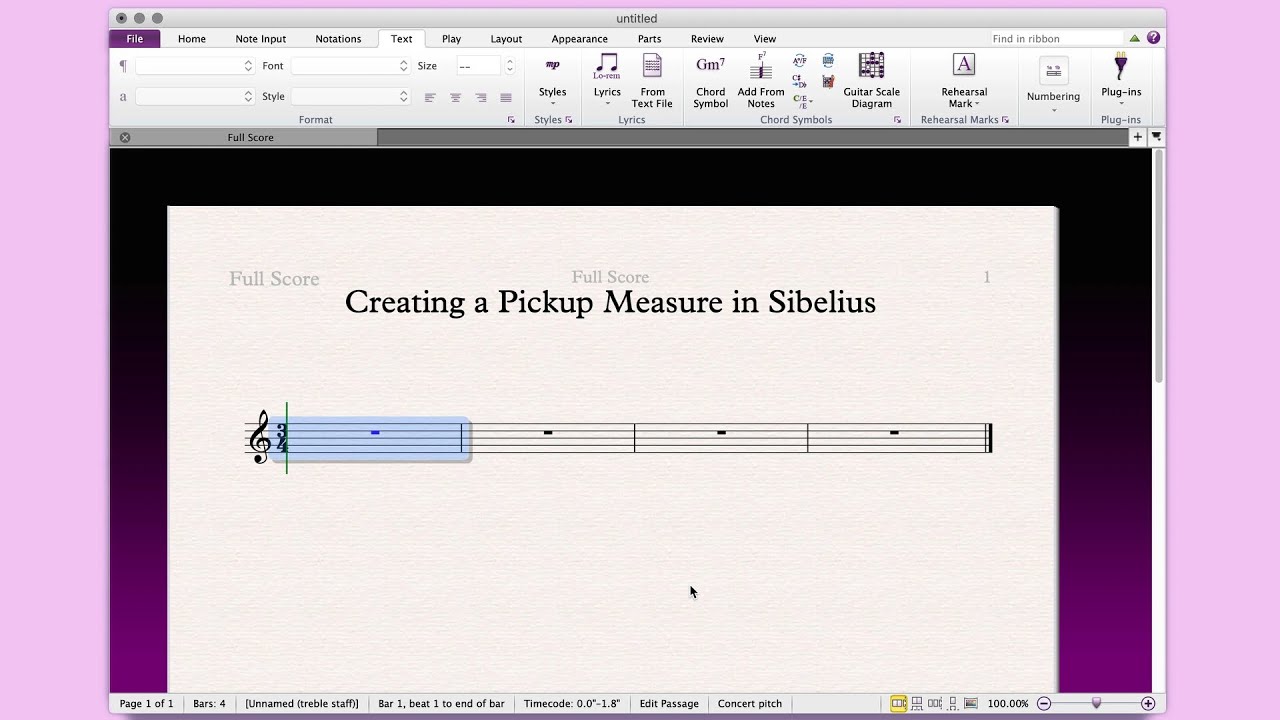Click the Numbering icon
Image resolution: width=1280 pixels, height=720 pixels.
coord(1053,71)
